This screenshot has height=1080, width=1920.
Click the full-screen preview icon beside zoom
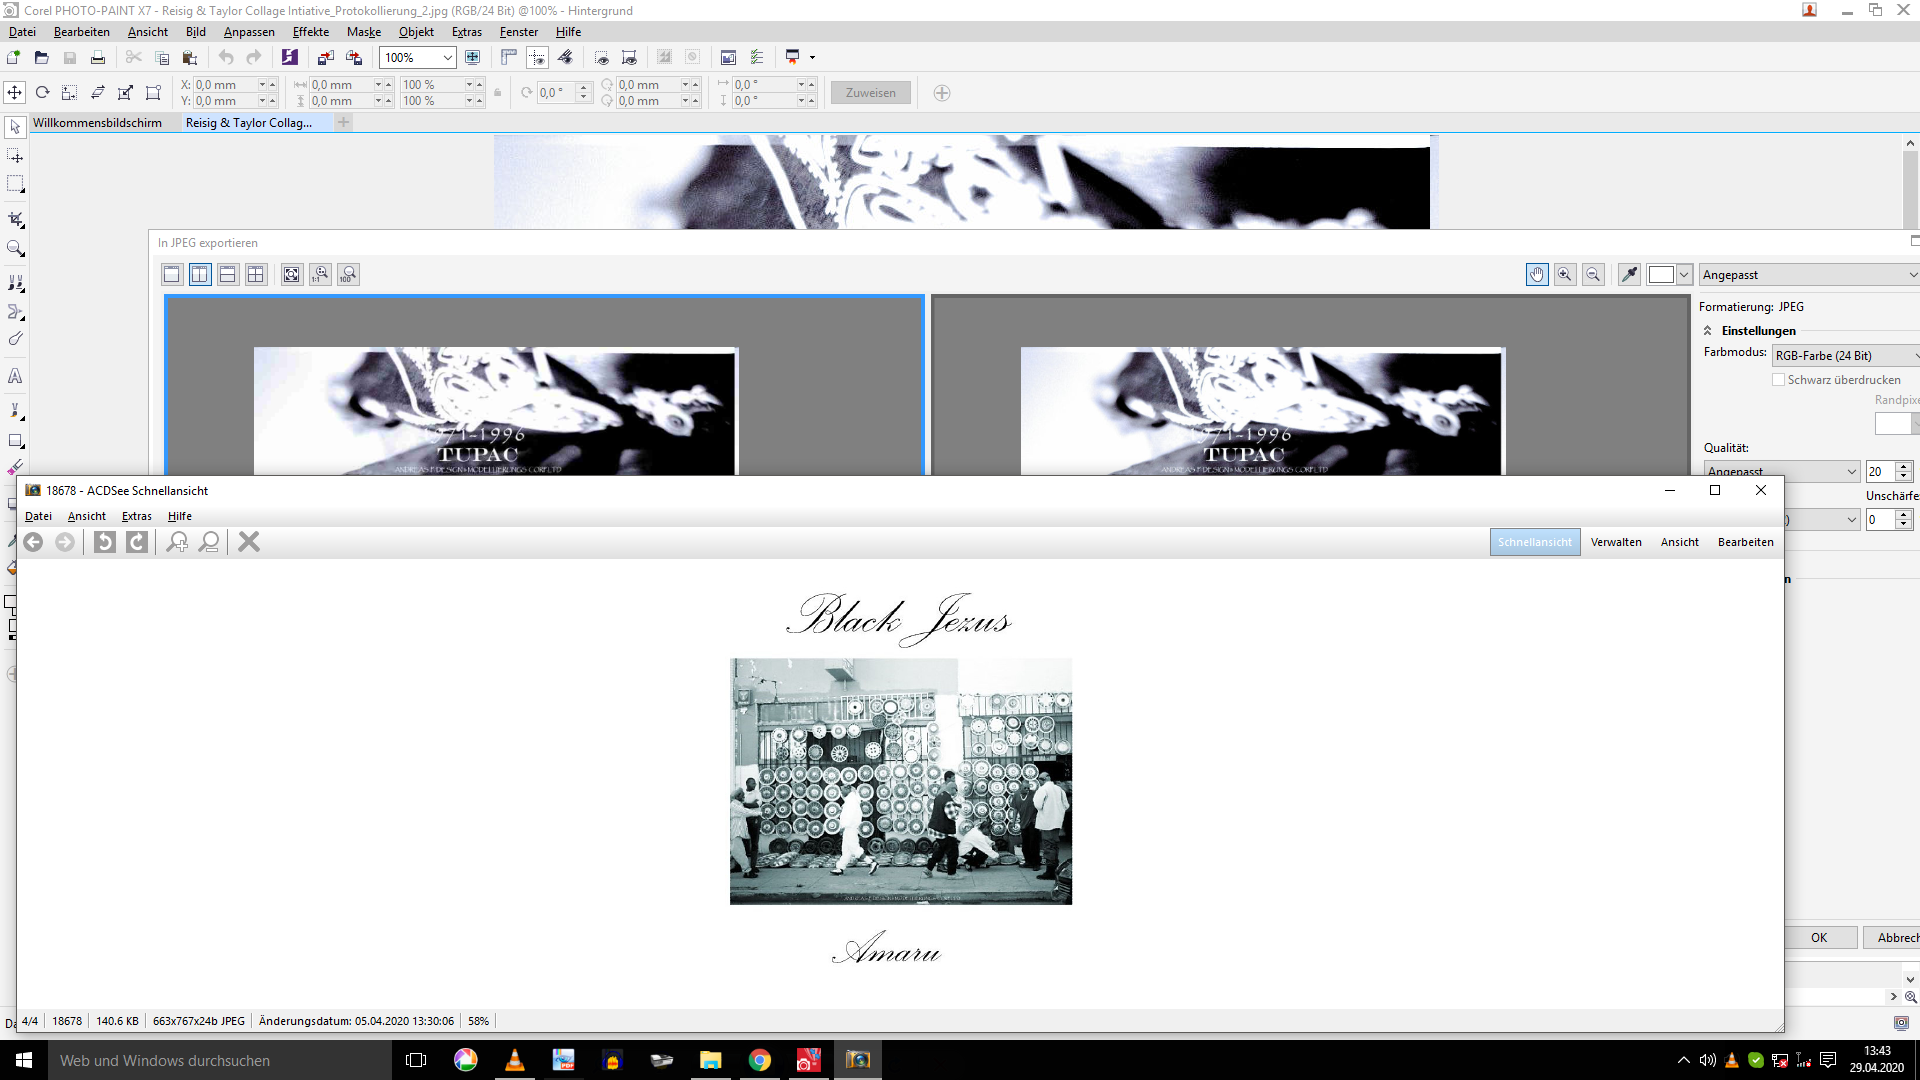coord(473,57)
